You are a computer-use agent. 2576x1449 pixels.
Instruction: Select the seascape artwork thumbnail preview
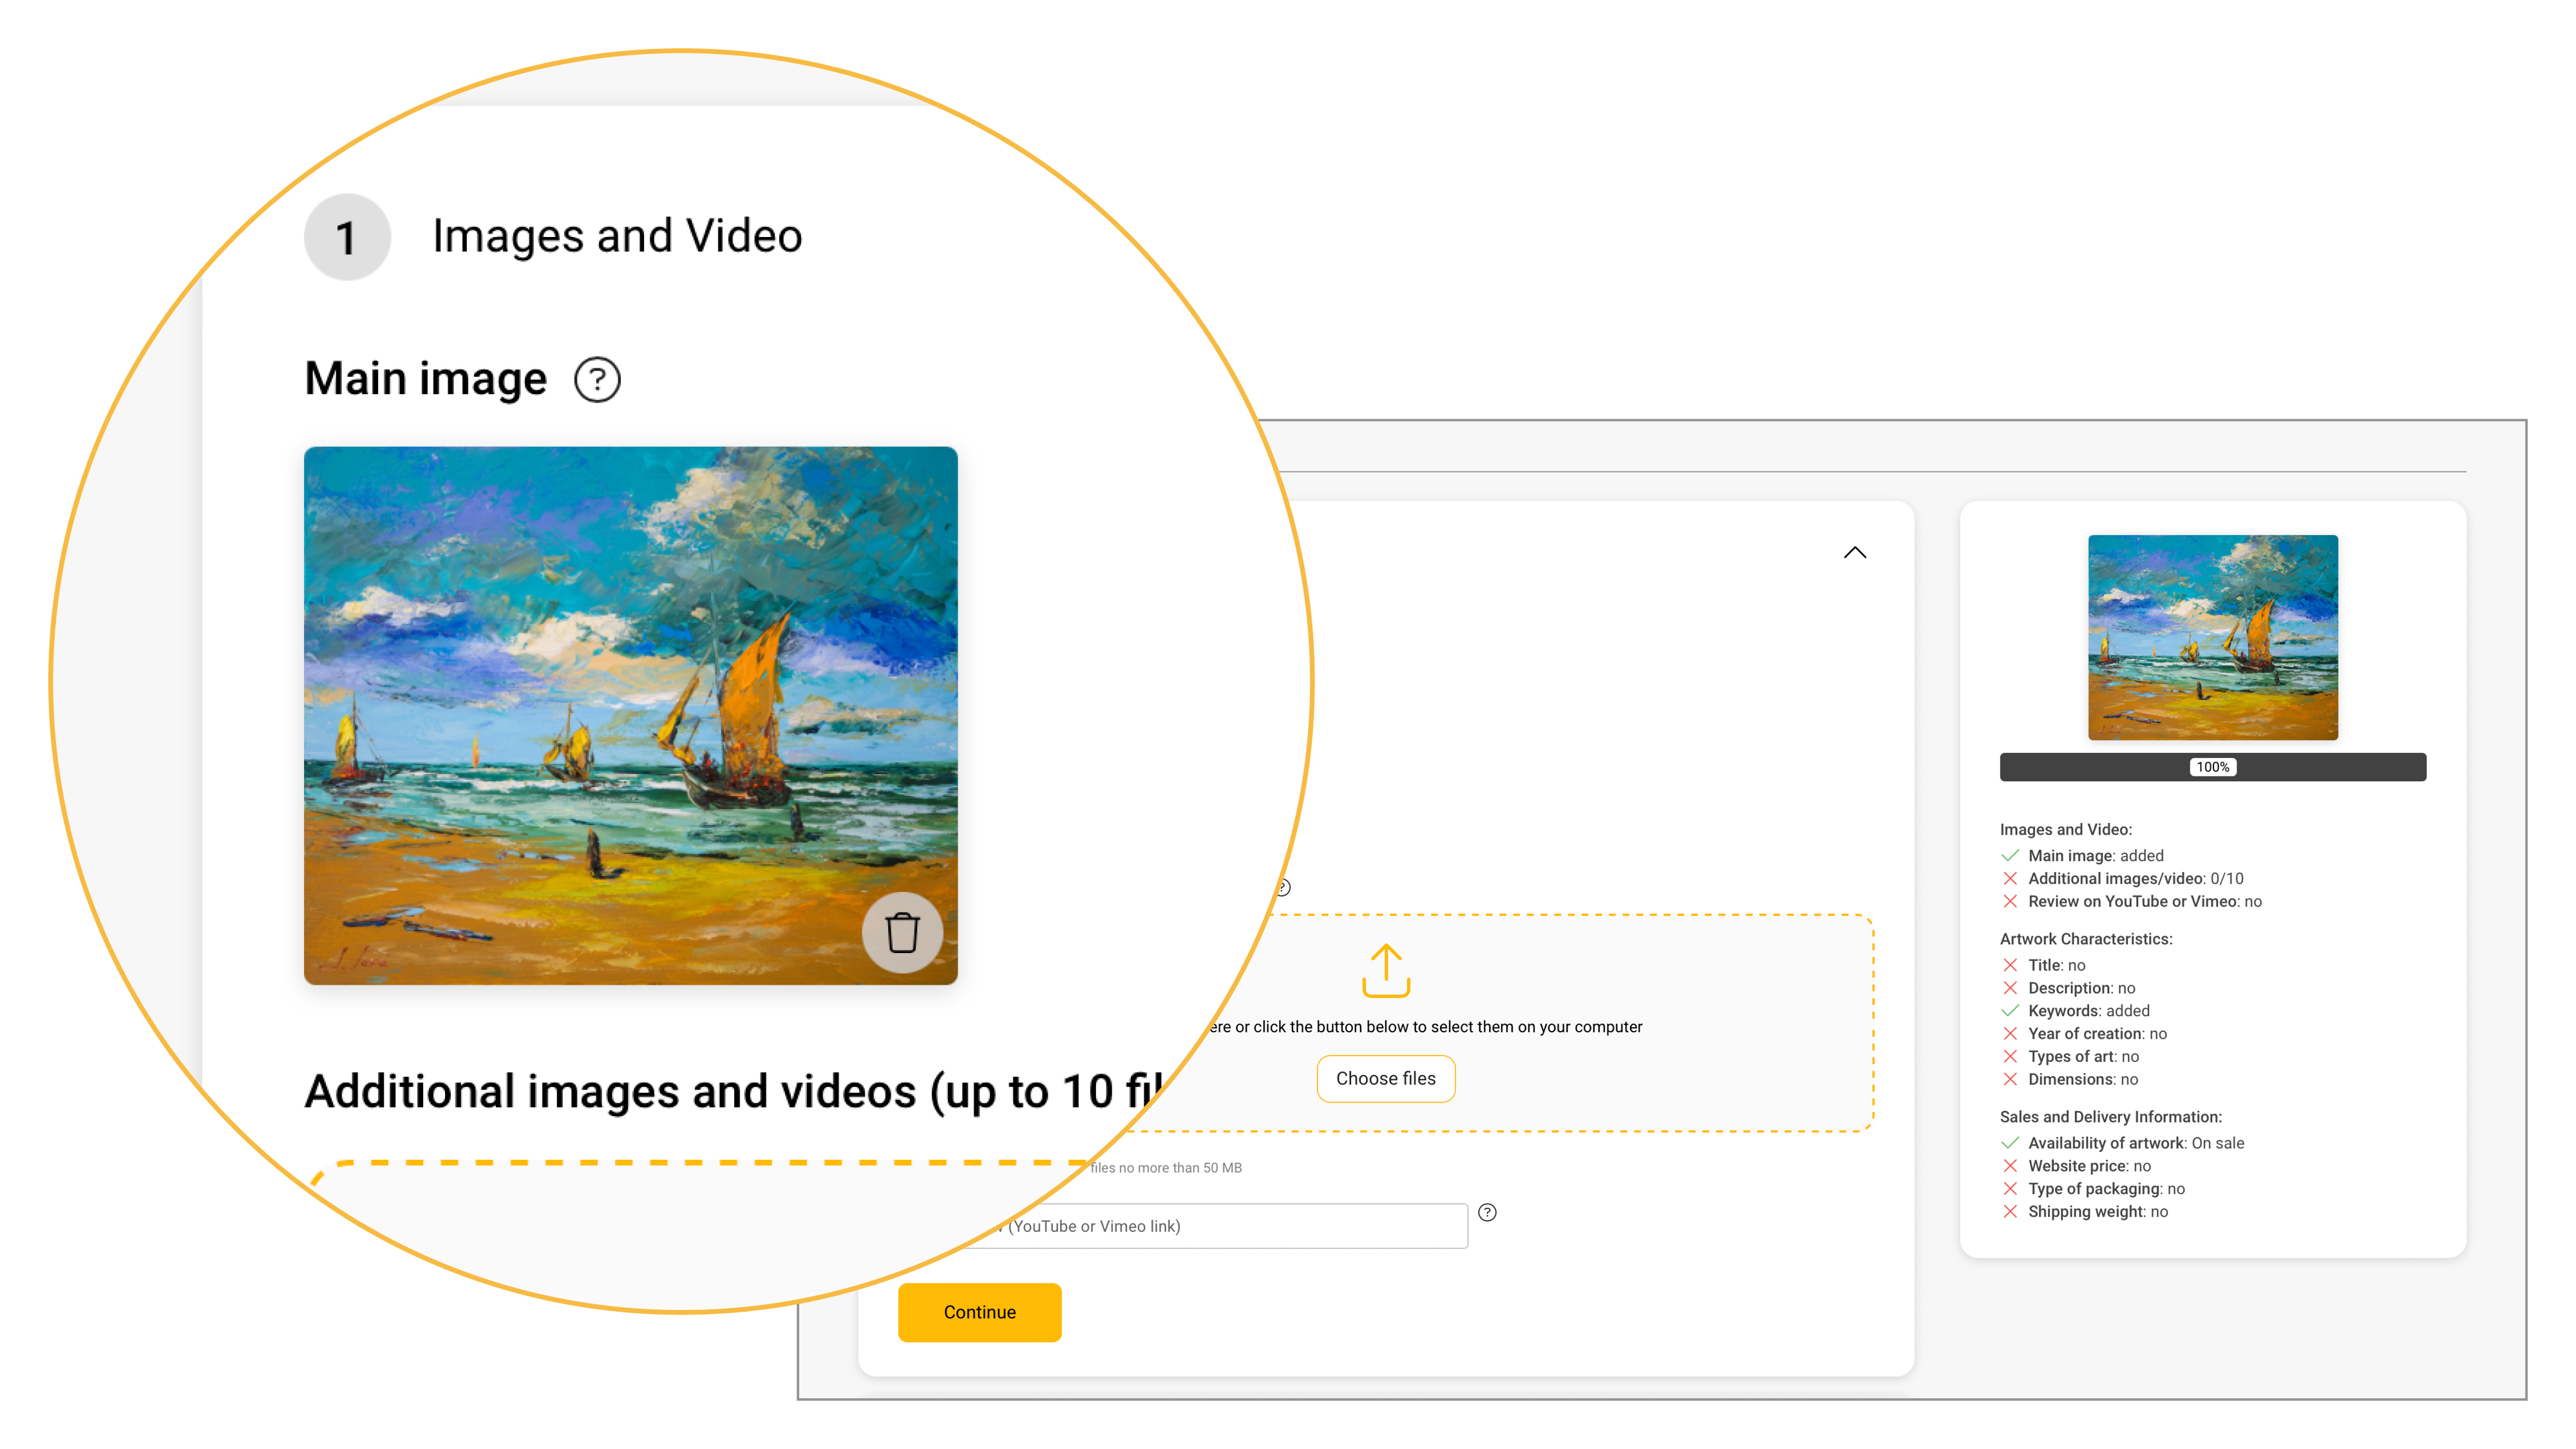(2212, 638)
